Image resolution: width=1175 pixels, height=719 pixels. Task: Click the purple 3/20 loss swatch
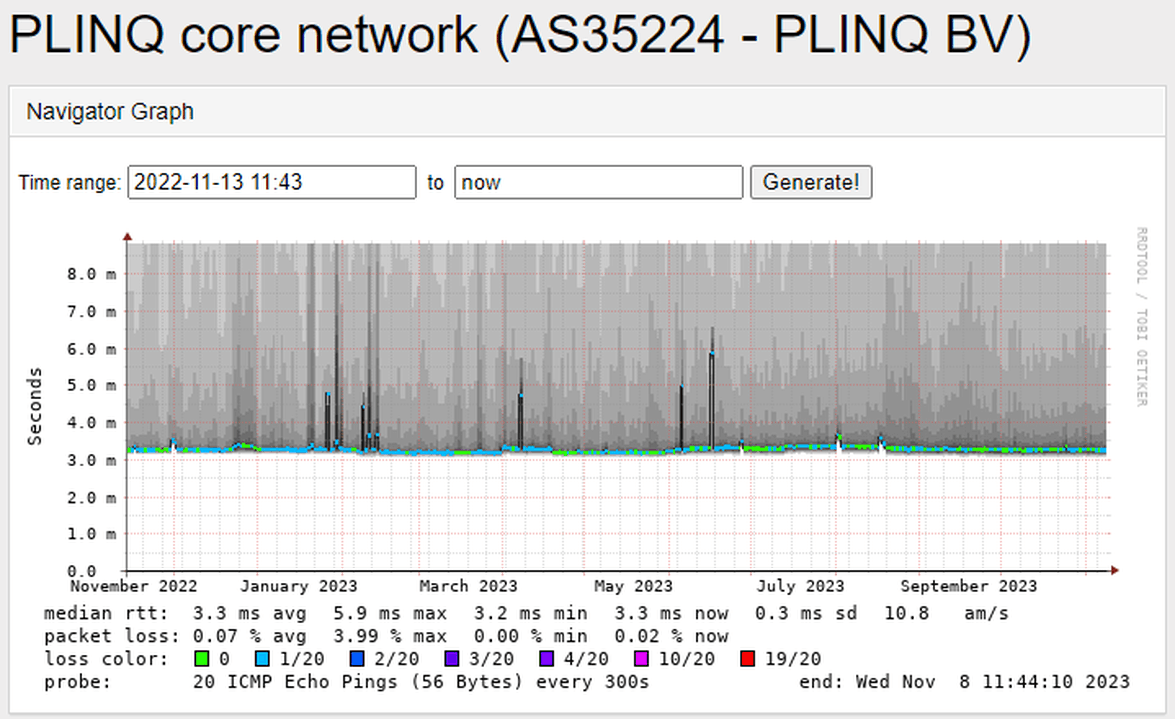click(x=451, y=659)
